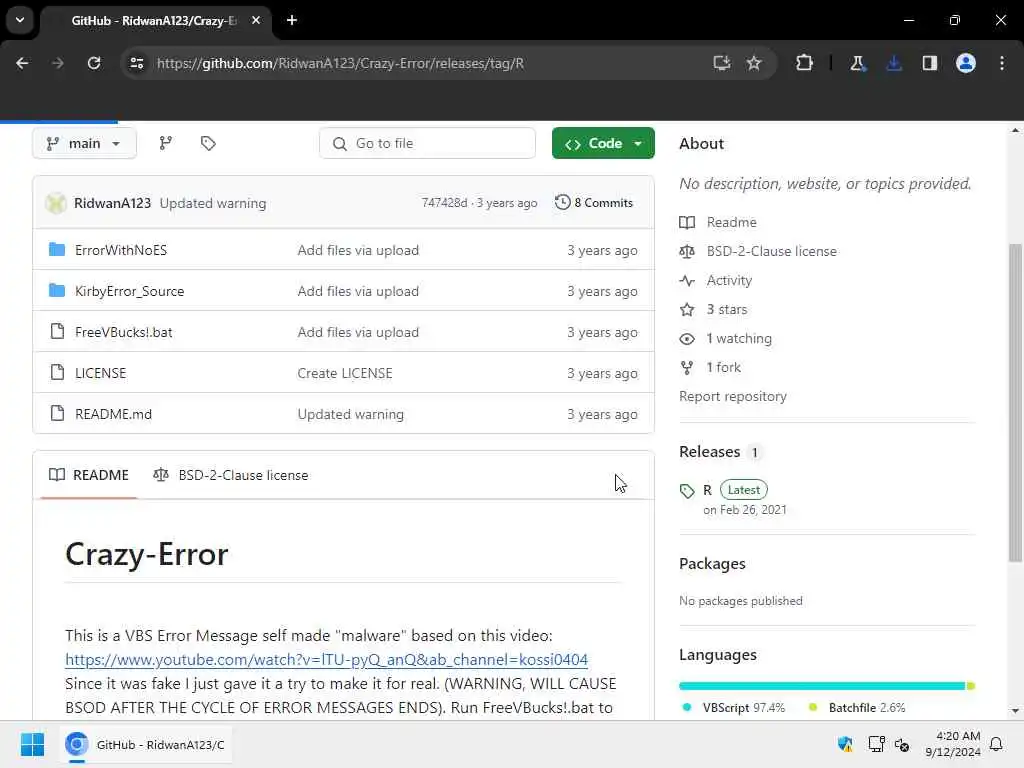This screenshot has width=1024, height=768.
Task: Click the Latest release badge
Action: pos(743,490)
